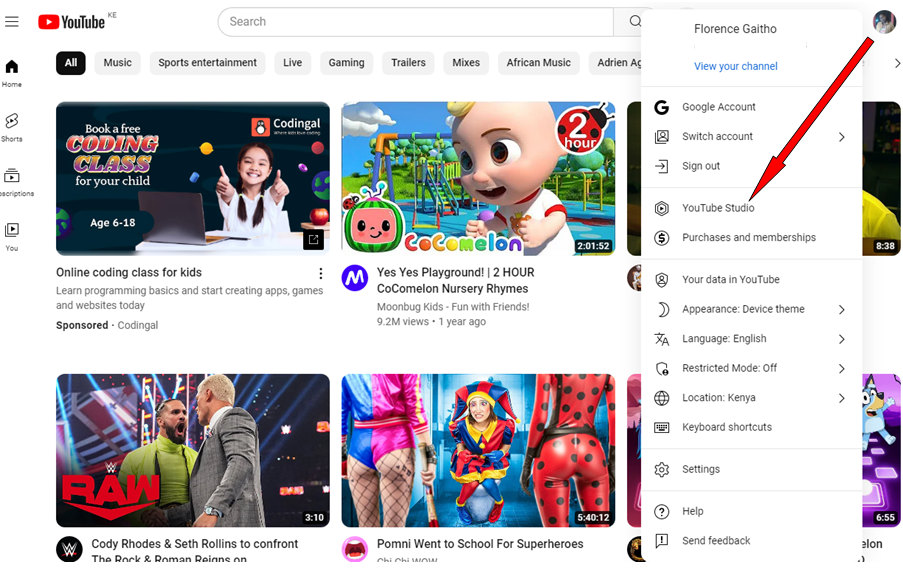Image resolution: width=903 pixels, height=571 pixels.
Task: Click the Google Account G icon
Action: 662,107
